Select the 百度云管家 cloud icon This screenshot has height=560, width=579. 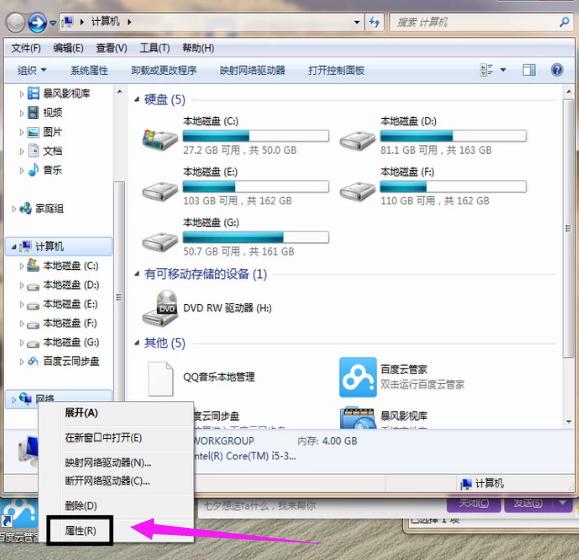[357, 377]
